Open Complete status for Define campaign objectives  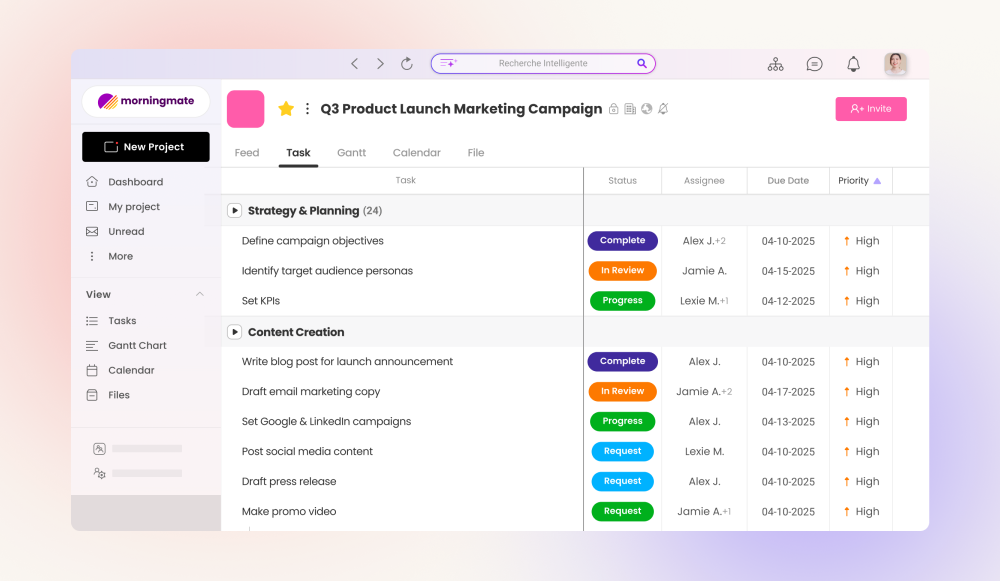pos(622,241)
